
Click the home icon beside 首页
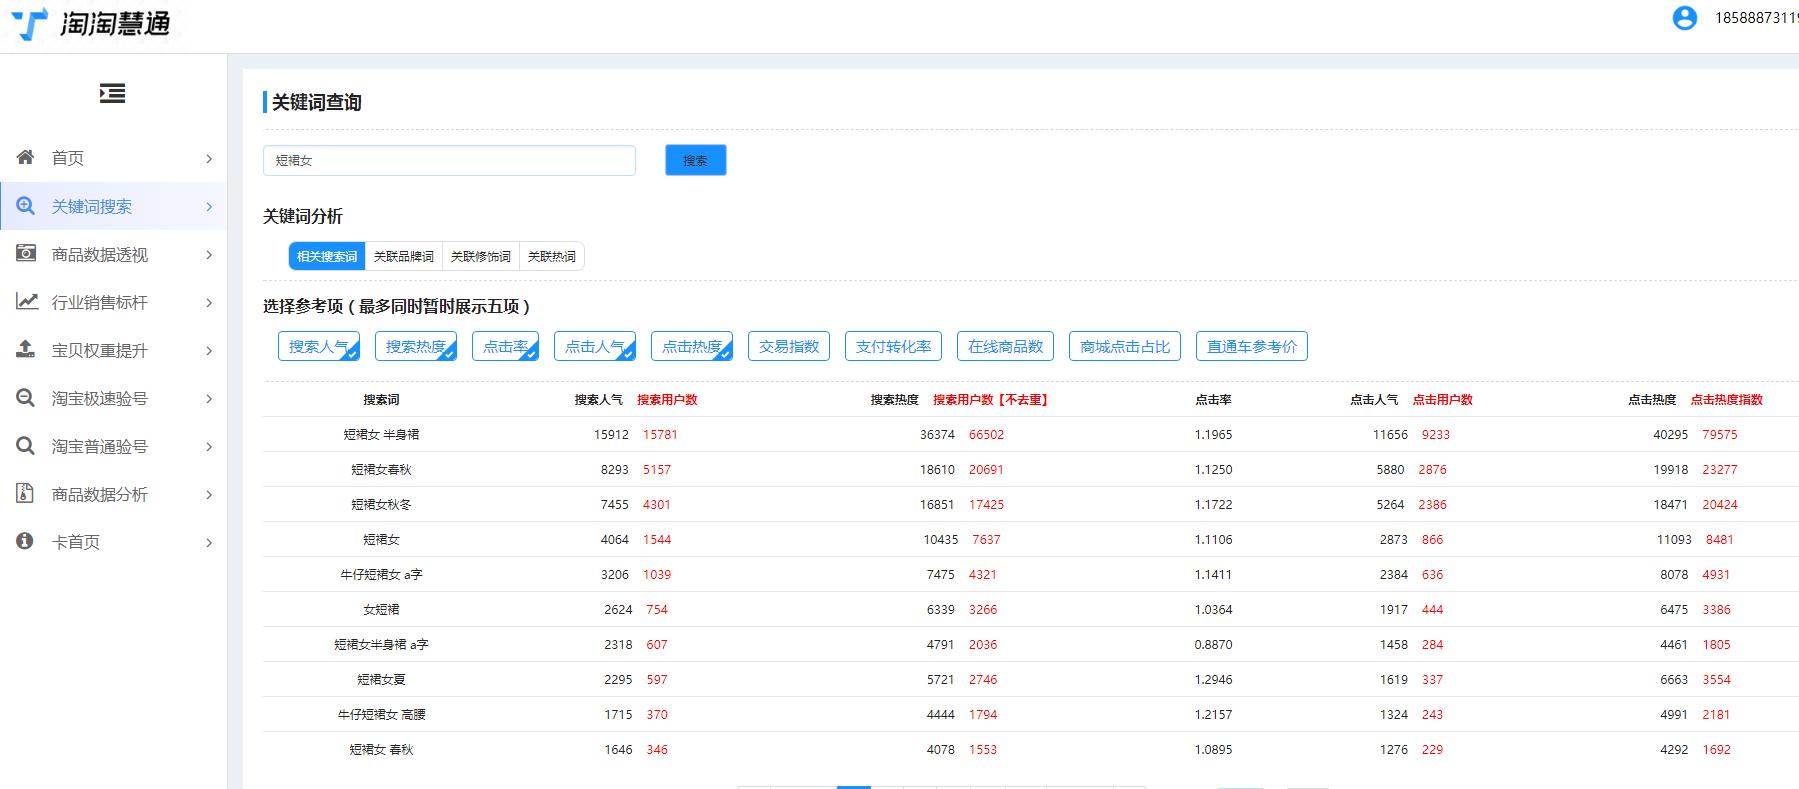[26, 157]
